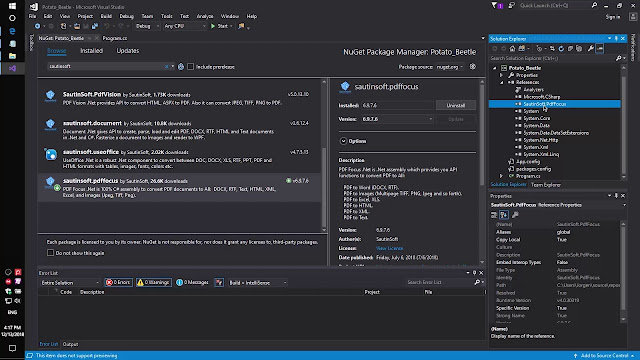Screen dimensions: 640x360
Task: Expand the Program.cs node in Solution Explorer
Action: coord(501,176)
